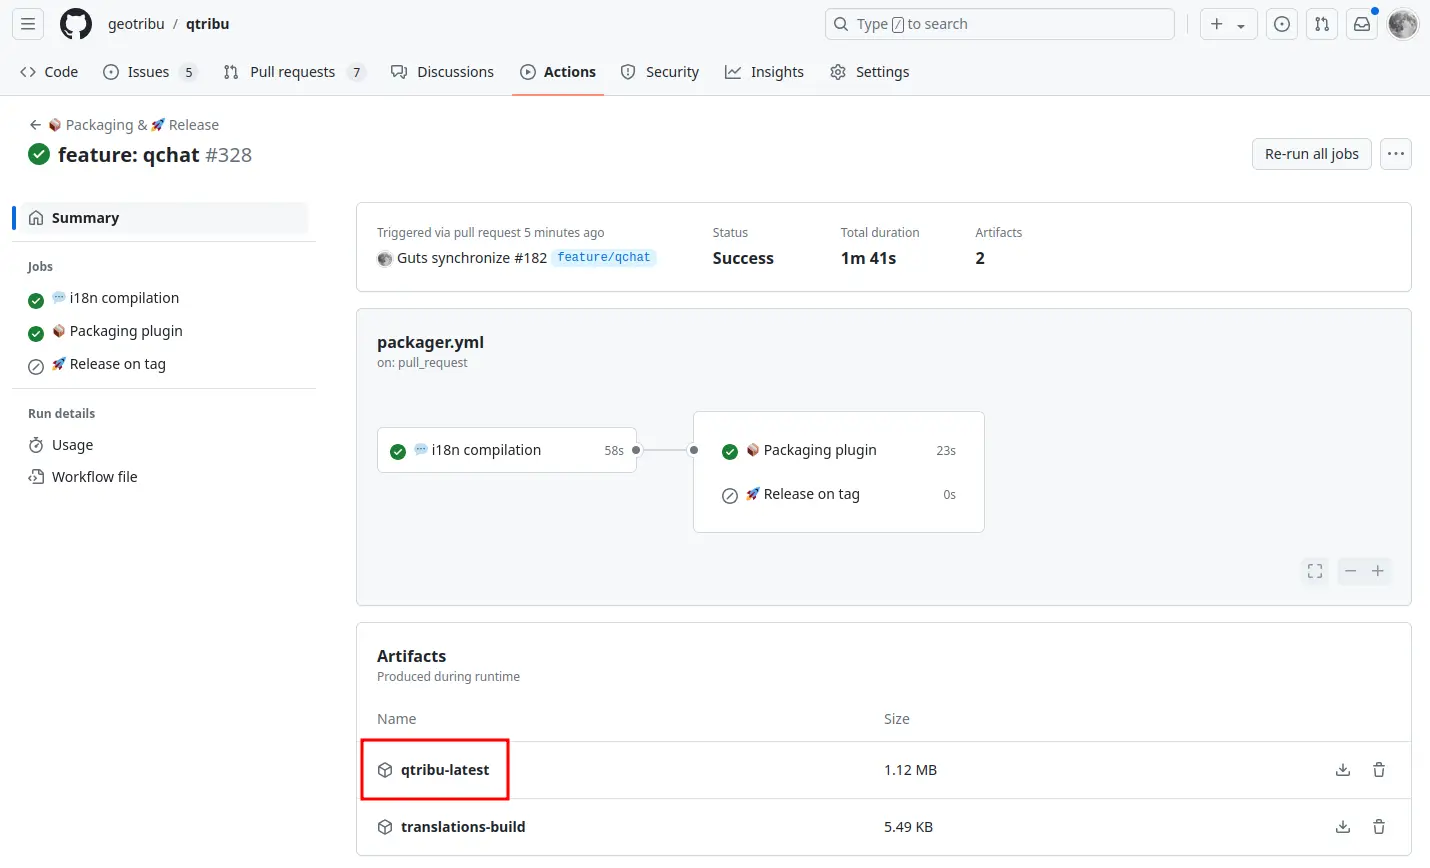Open the Insights tab
The width and height of the screenshot is (1430, 868).
(765, 72)
